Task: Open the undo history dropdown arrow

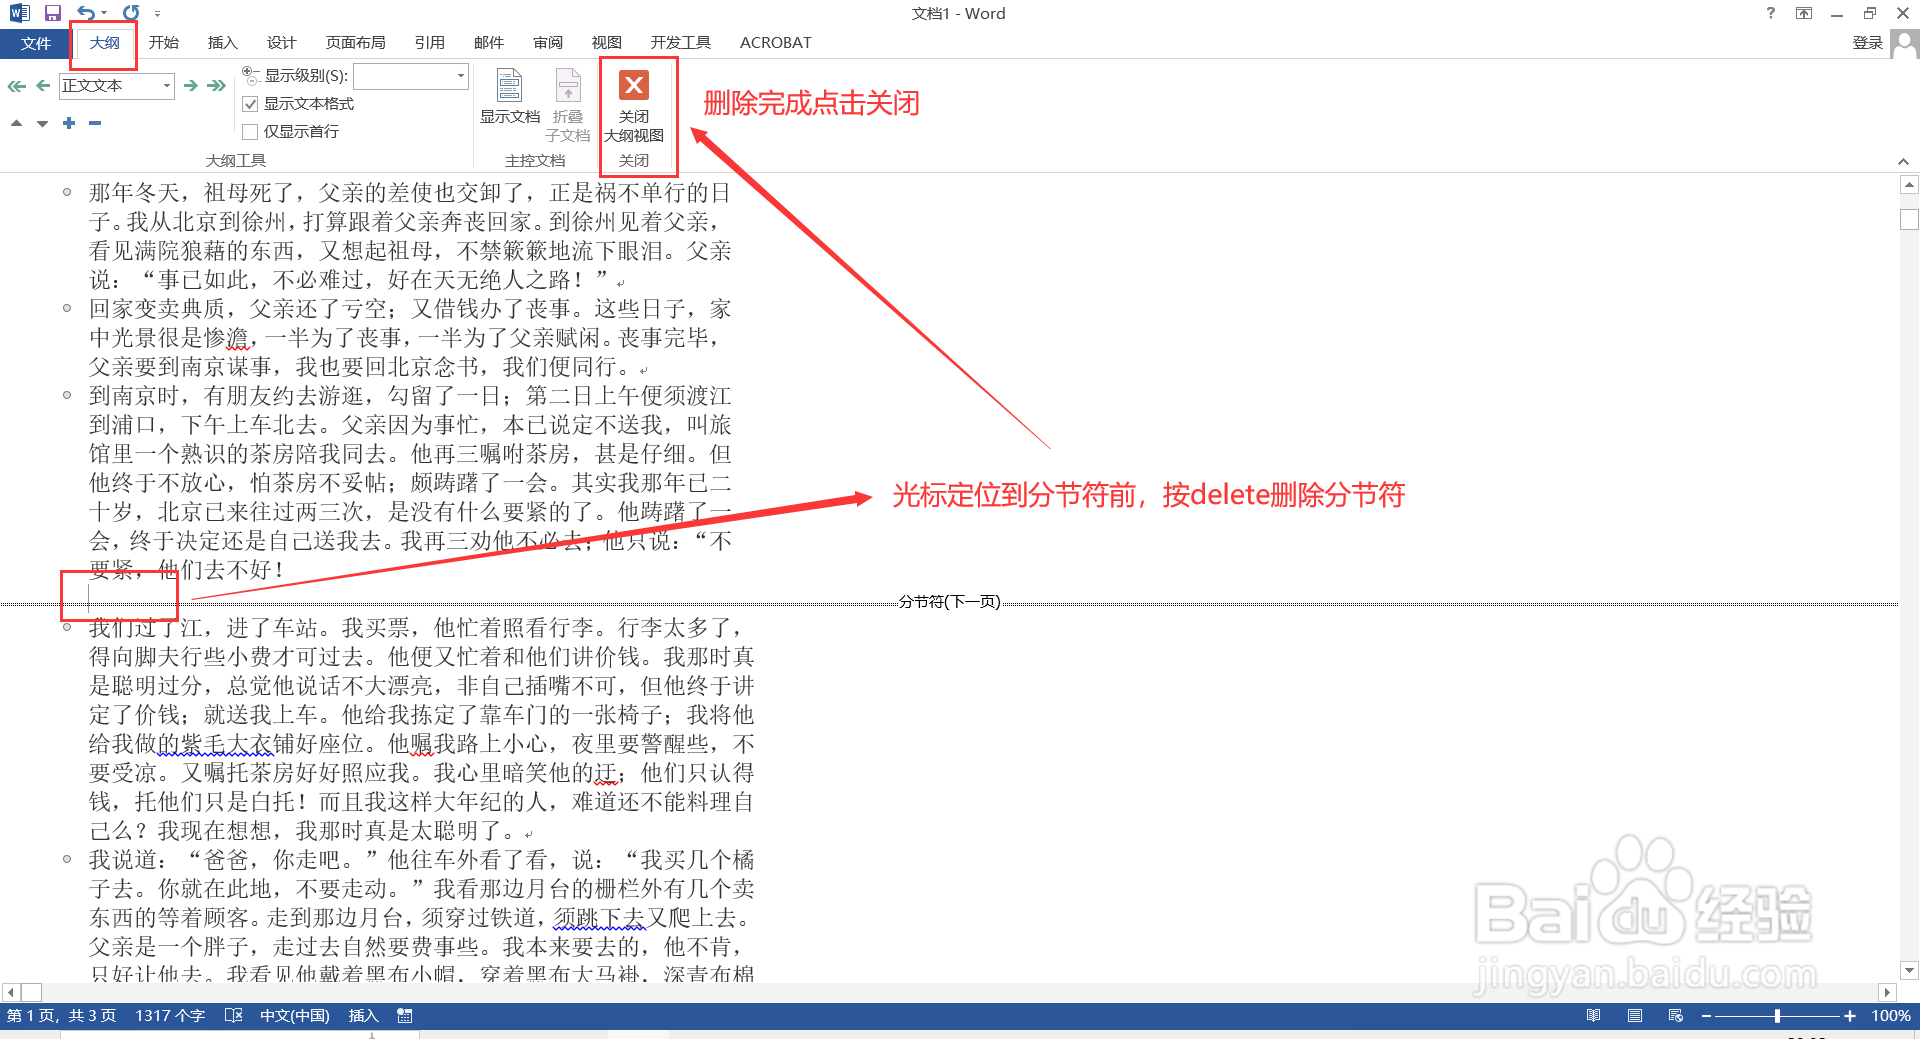Action: pyautogui.click(x=104, y=13)
